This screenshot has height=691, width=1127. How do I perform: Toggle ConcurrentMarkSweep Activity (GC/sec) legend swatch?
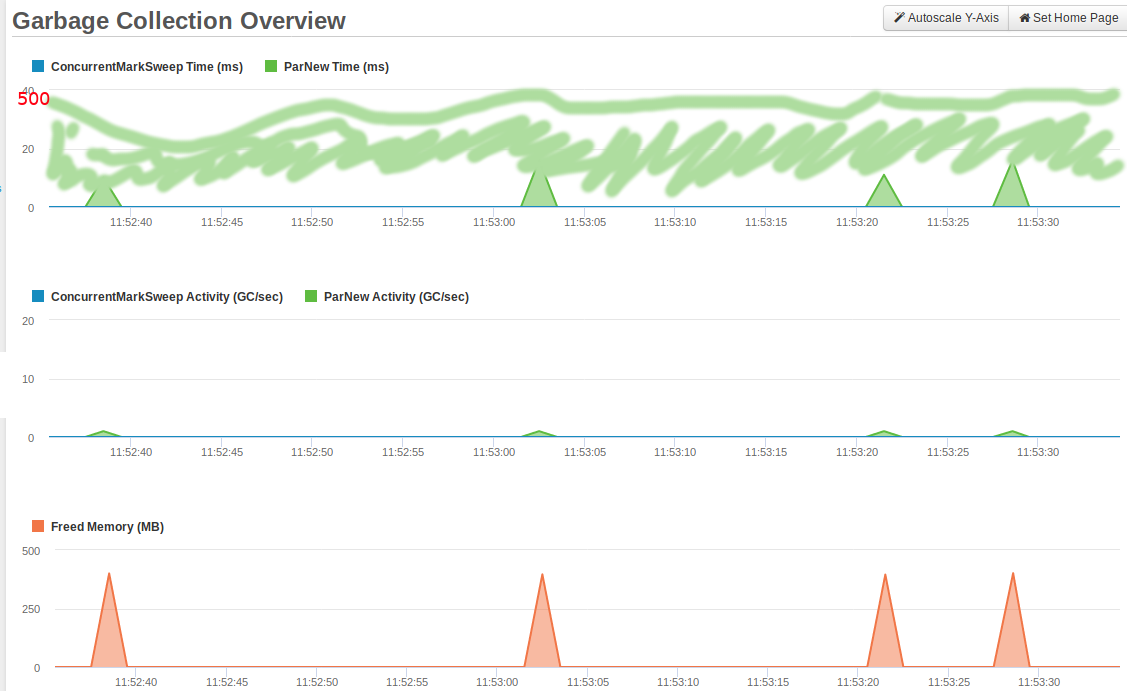38,296
